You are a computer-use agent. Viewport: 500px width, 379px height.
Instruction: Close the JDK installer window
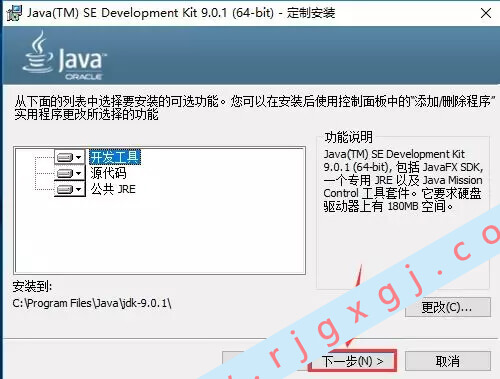[x=486, y=13]
